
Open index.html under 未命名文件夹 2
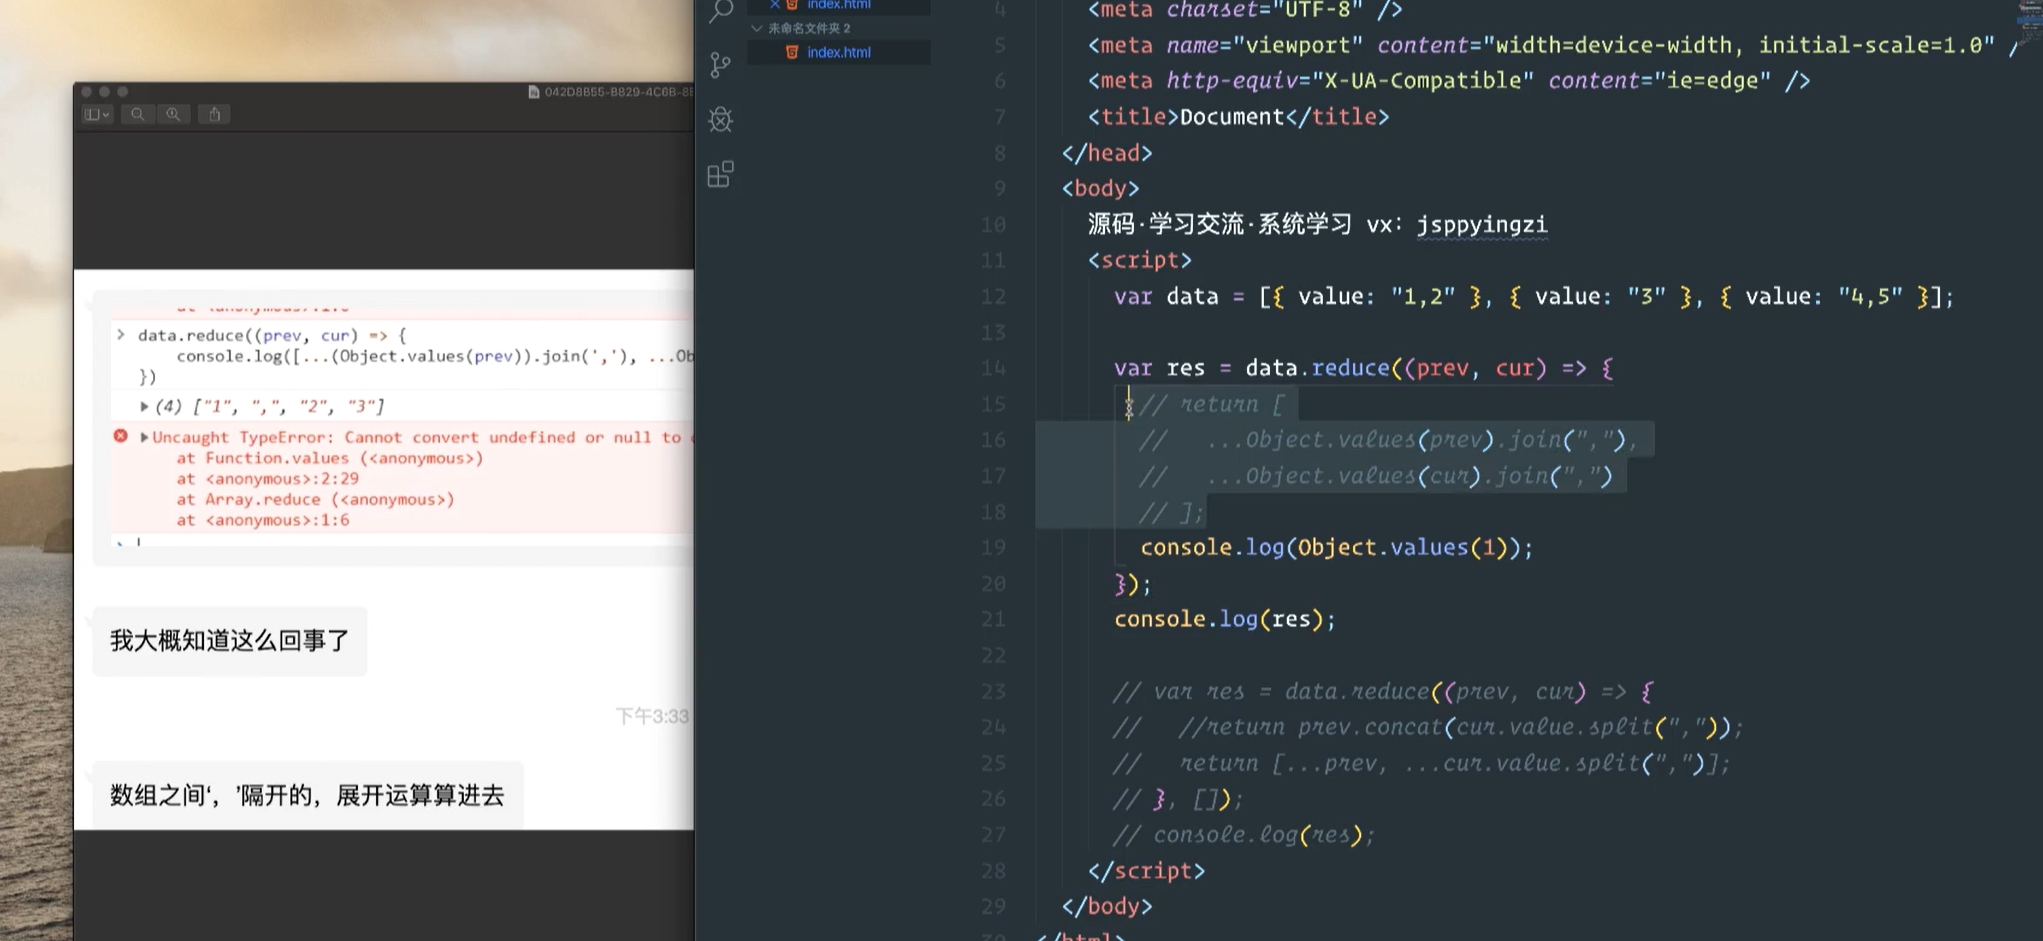coord(839,52)
